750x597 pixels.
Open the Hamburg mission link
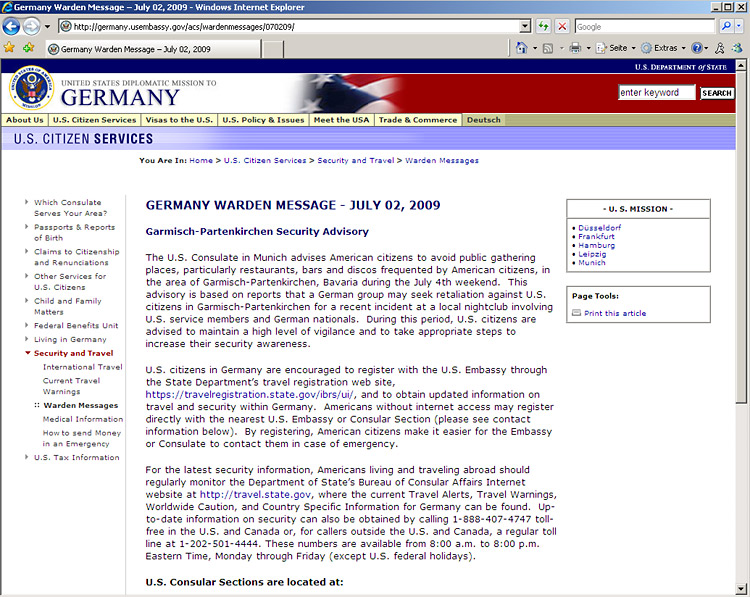[596, 245]
